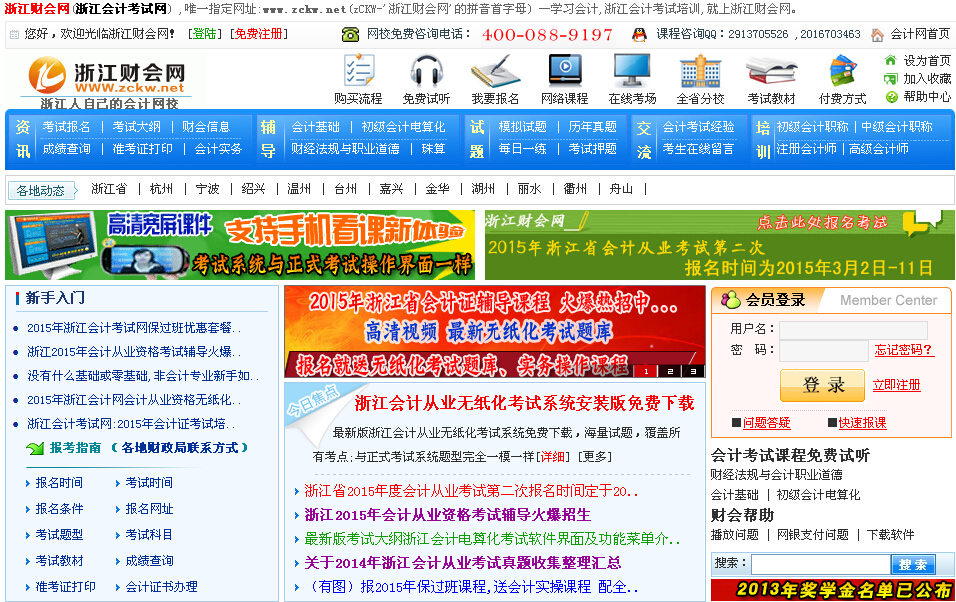The height and width of the screenshot is (602, 956).
Task: Click the 密码 password field
Action: [823, 350]
